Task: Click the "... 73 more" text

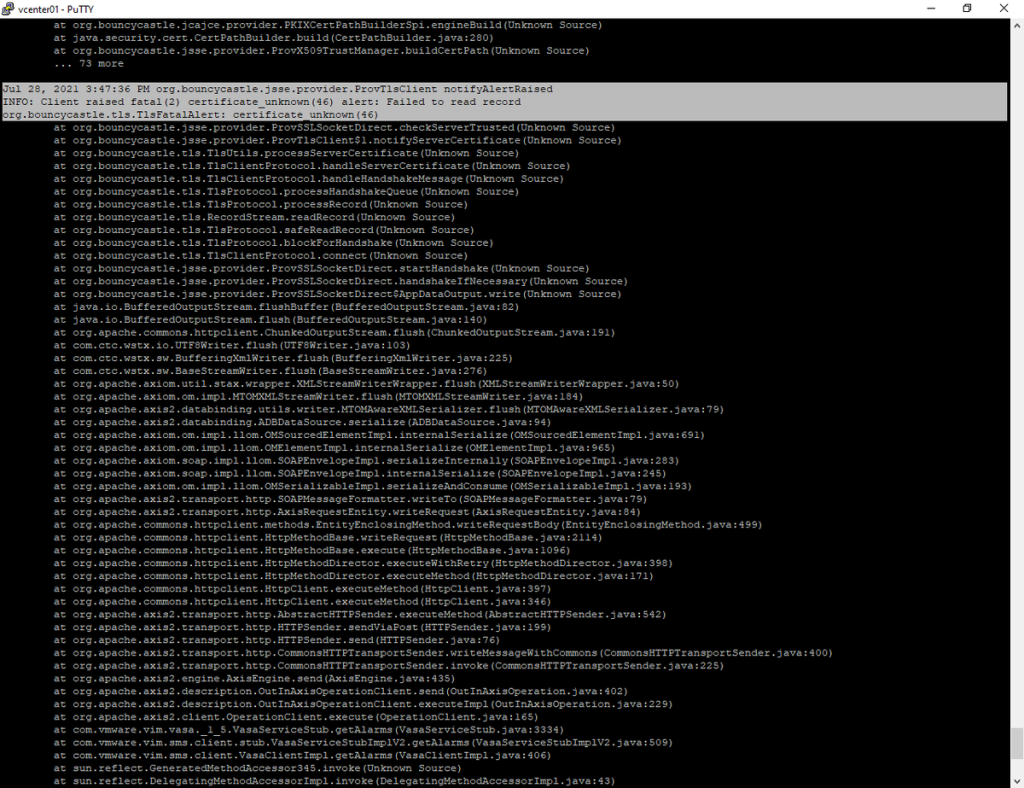Action: pyautogui.click(x=89, y=64)
